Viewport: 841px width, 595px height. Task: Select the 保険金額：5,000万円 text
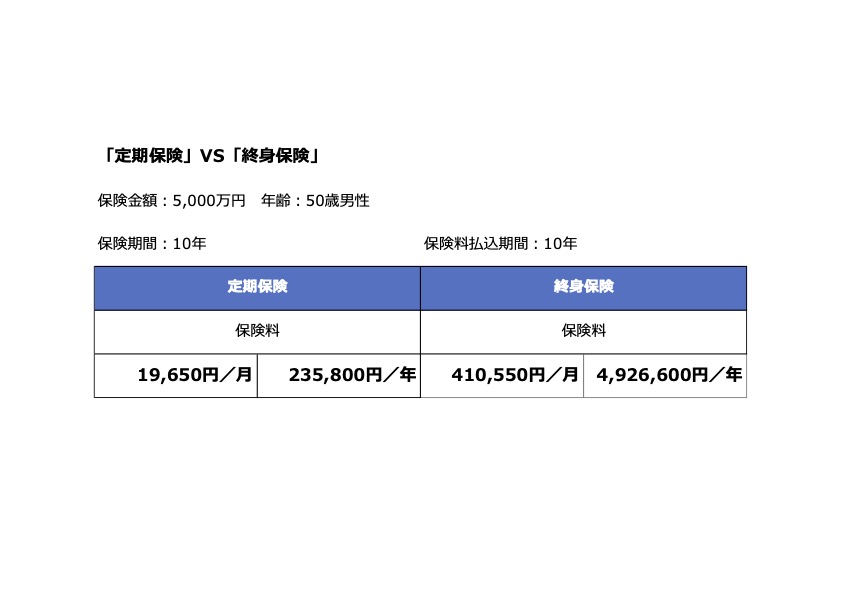coord(171,201)
